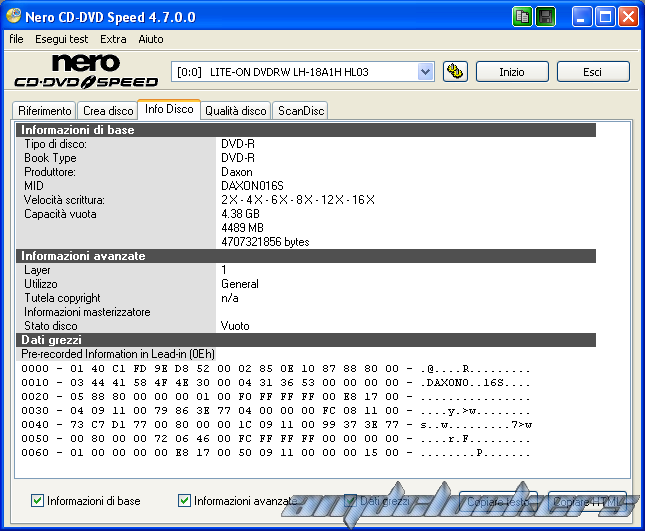This screenshot has width=645, height=531.
Task: Uncheck the Informazioni di base checkbox
Action: pos(38,500)
